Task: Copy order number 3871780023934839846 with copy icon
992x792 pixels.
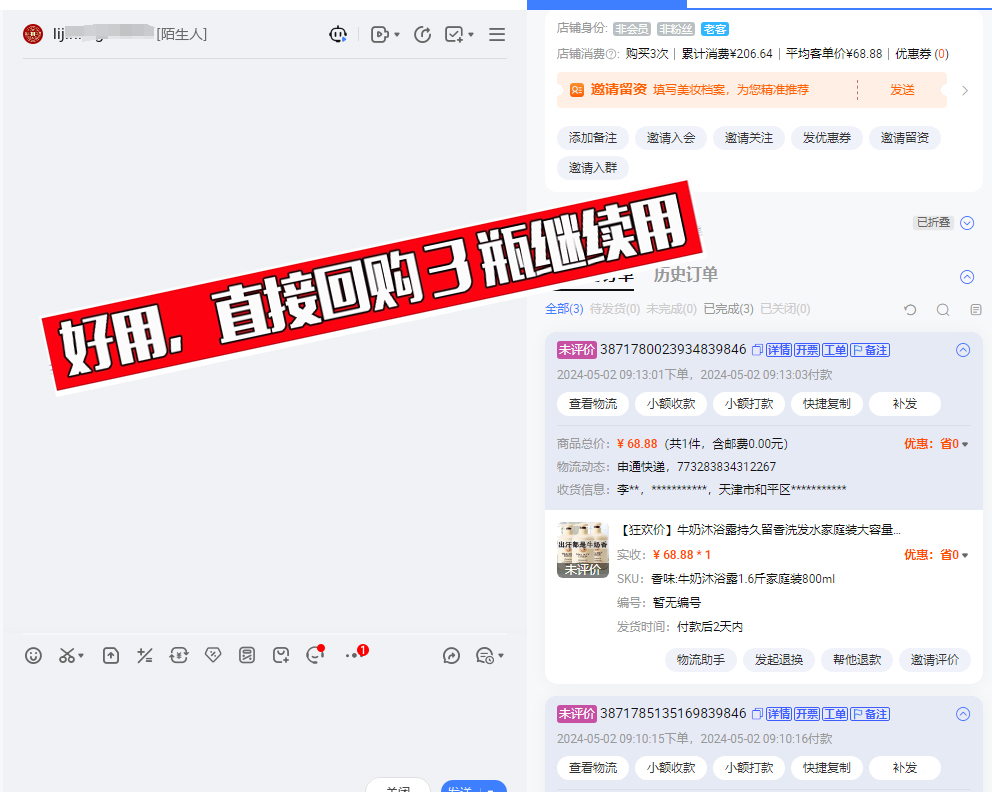Action: point(757,350)
